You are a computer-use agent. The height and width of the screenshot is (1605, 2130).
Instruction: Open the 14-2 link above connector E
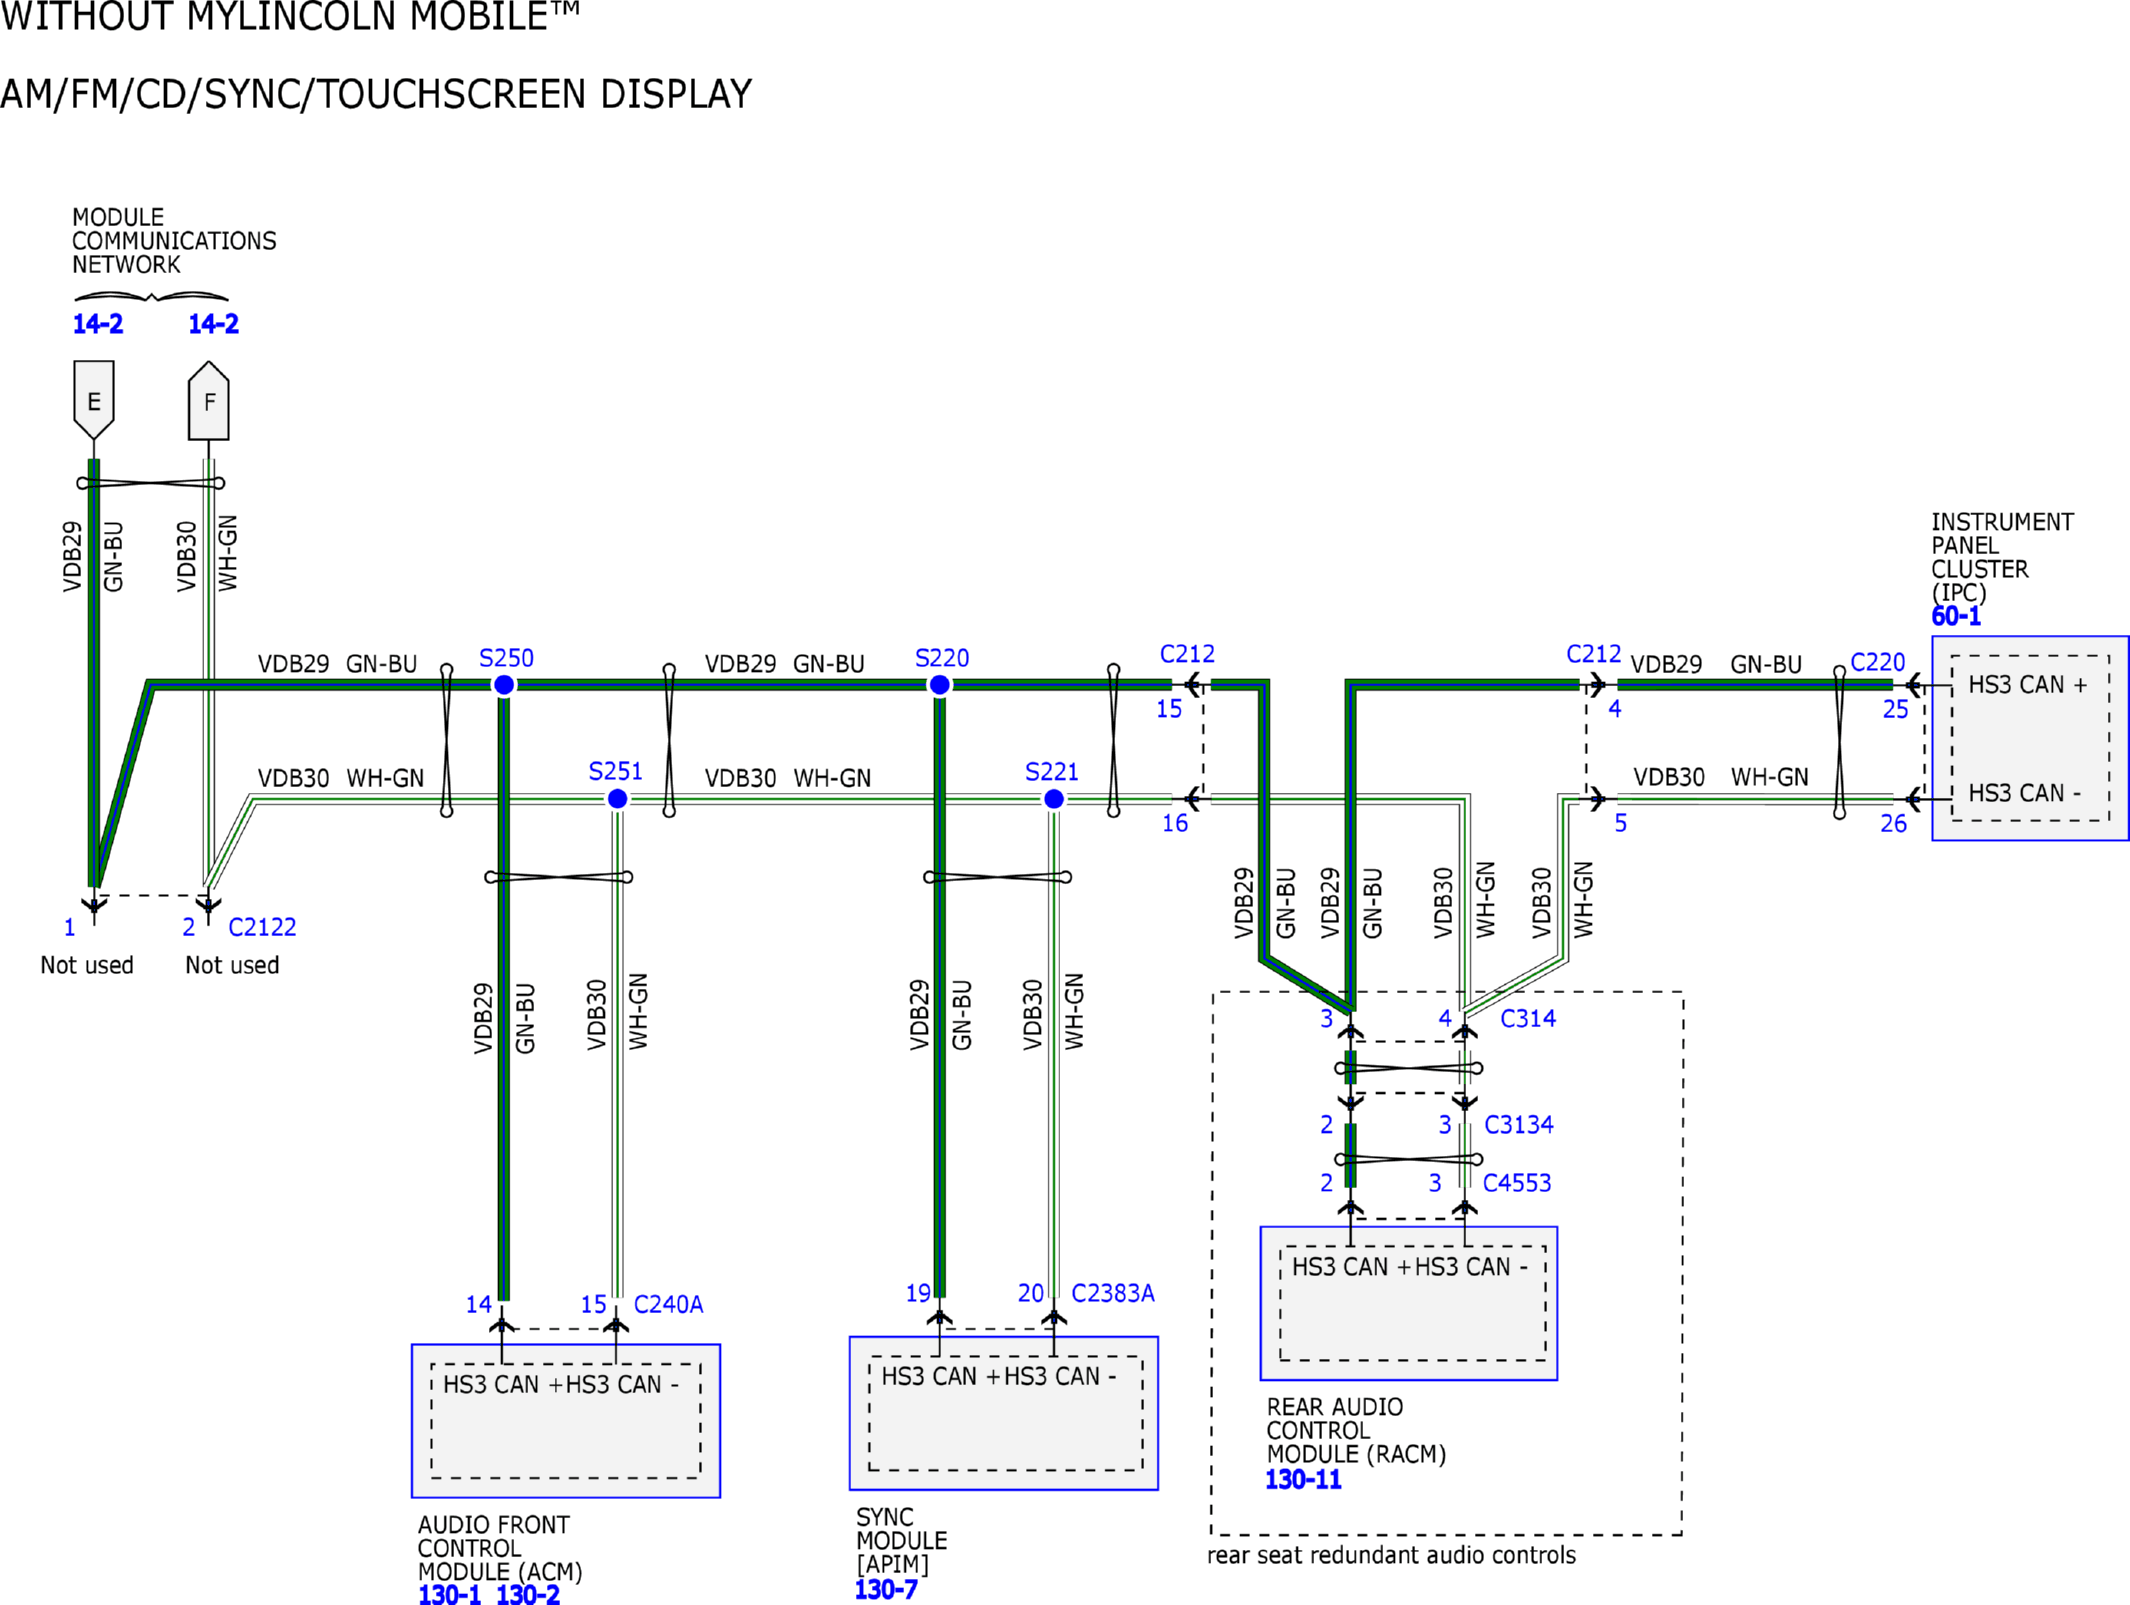click(98, 324)
